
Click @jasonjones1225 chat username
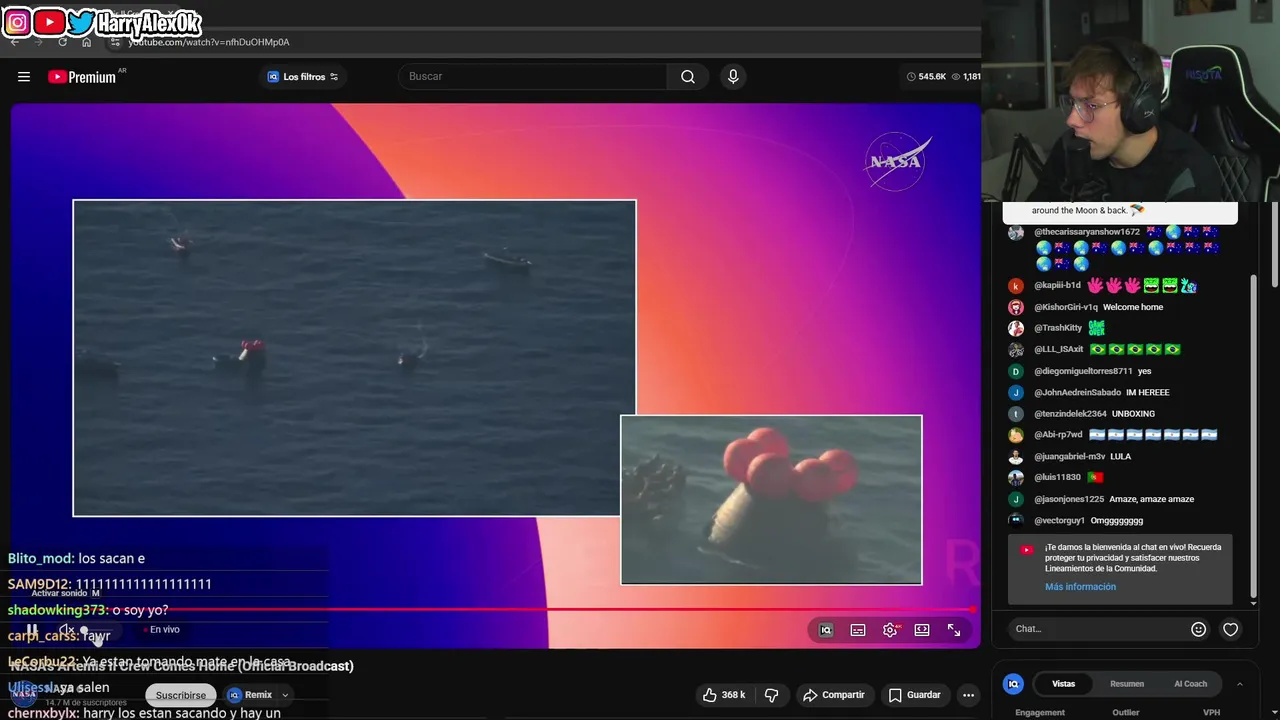(1069, 499)
